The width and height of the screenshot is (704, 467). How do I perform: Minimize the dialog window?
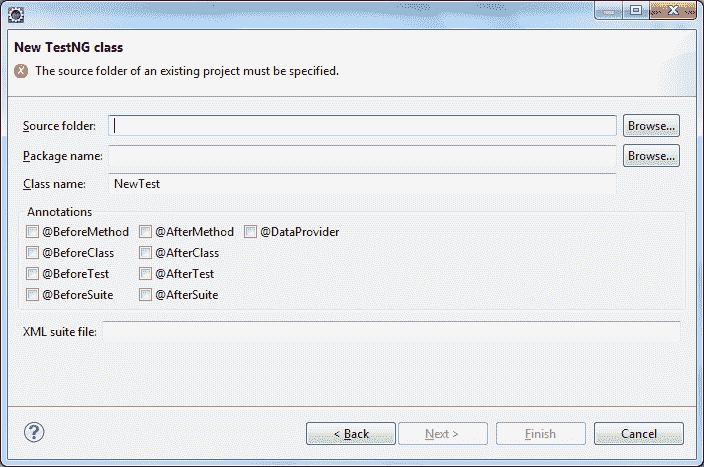pos(609,10)
